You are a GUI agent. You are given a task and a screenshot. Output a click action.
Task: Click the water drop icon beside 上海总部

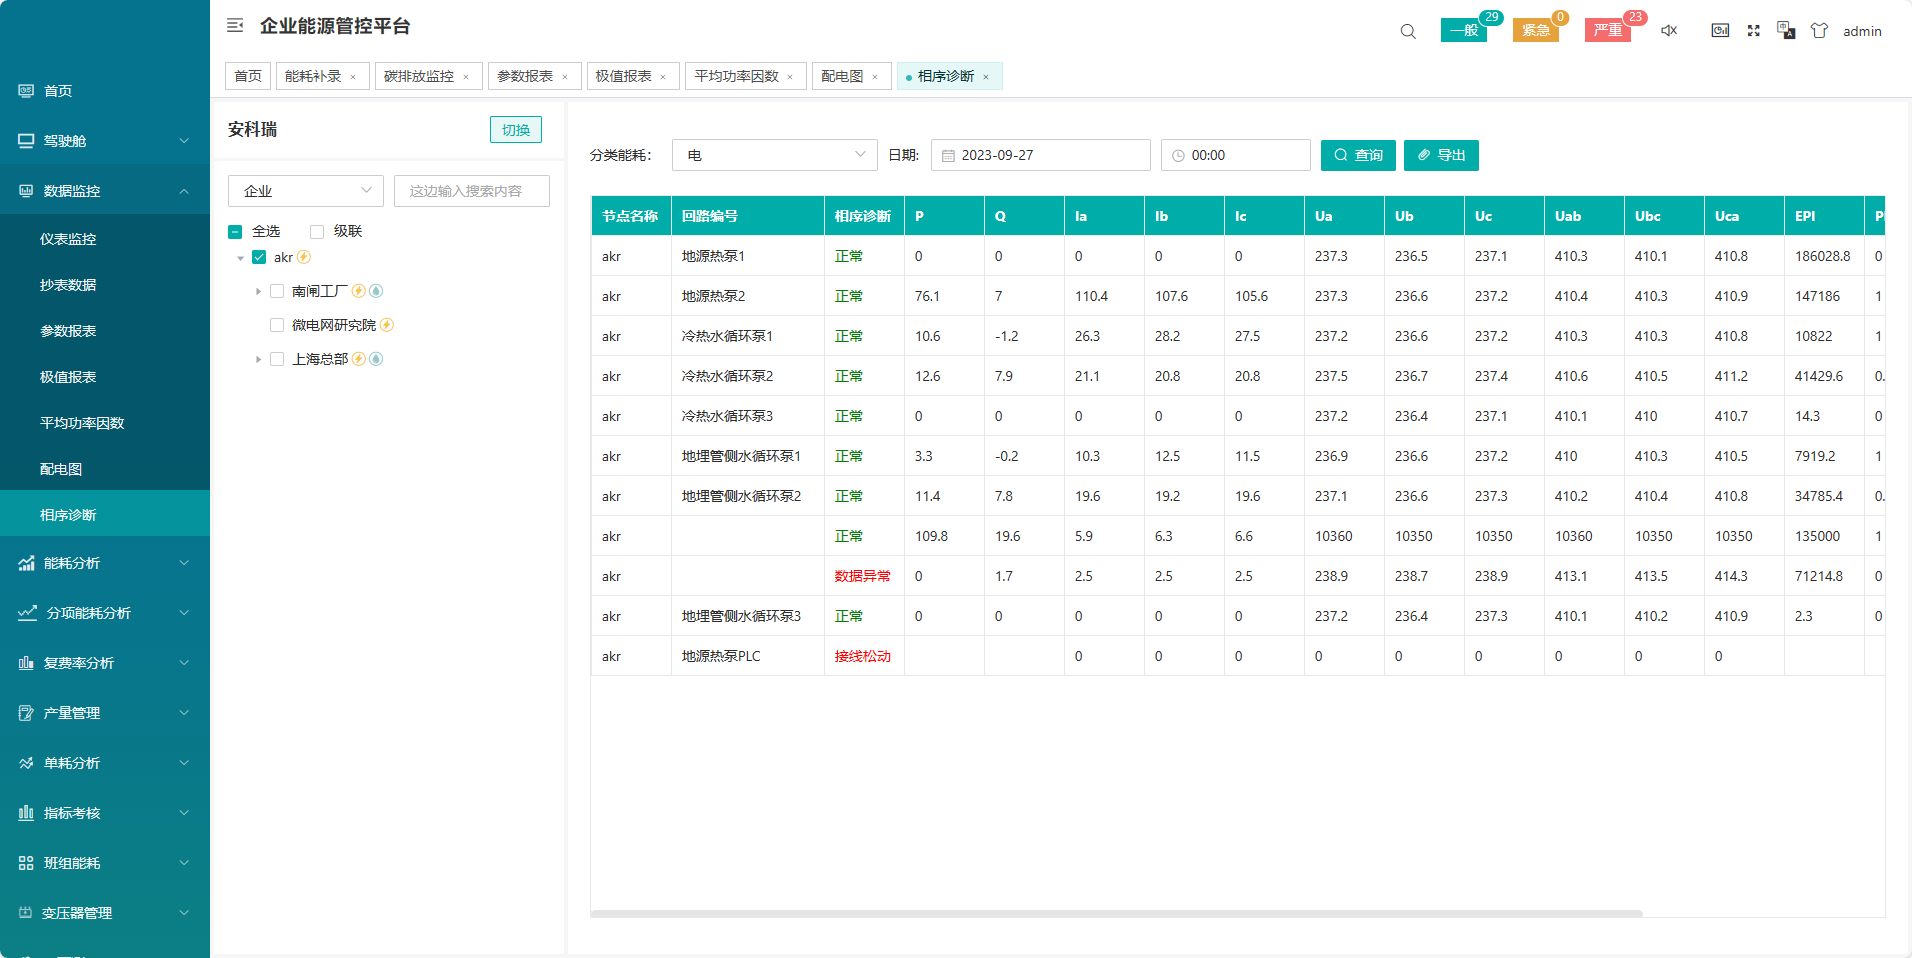[376, 359]
